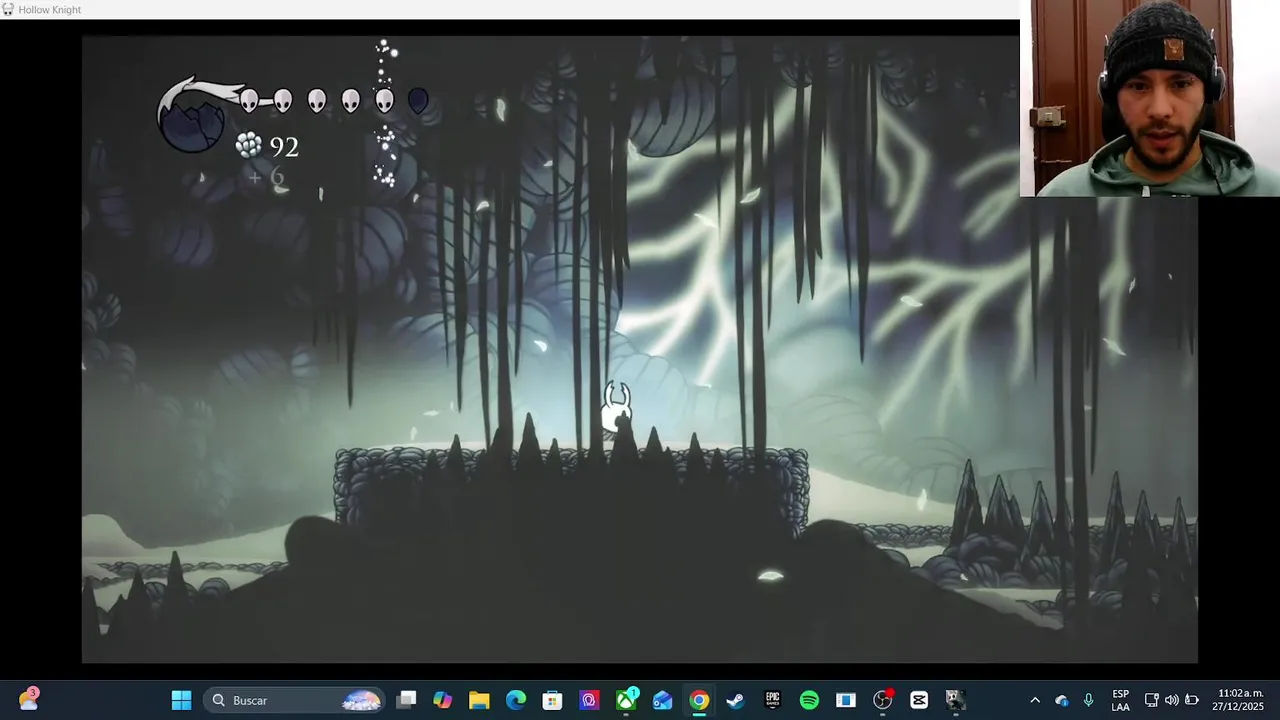Click the empty dark health mask
The height and width of the screenshot is (720, 1280).
[418, 100]
